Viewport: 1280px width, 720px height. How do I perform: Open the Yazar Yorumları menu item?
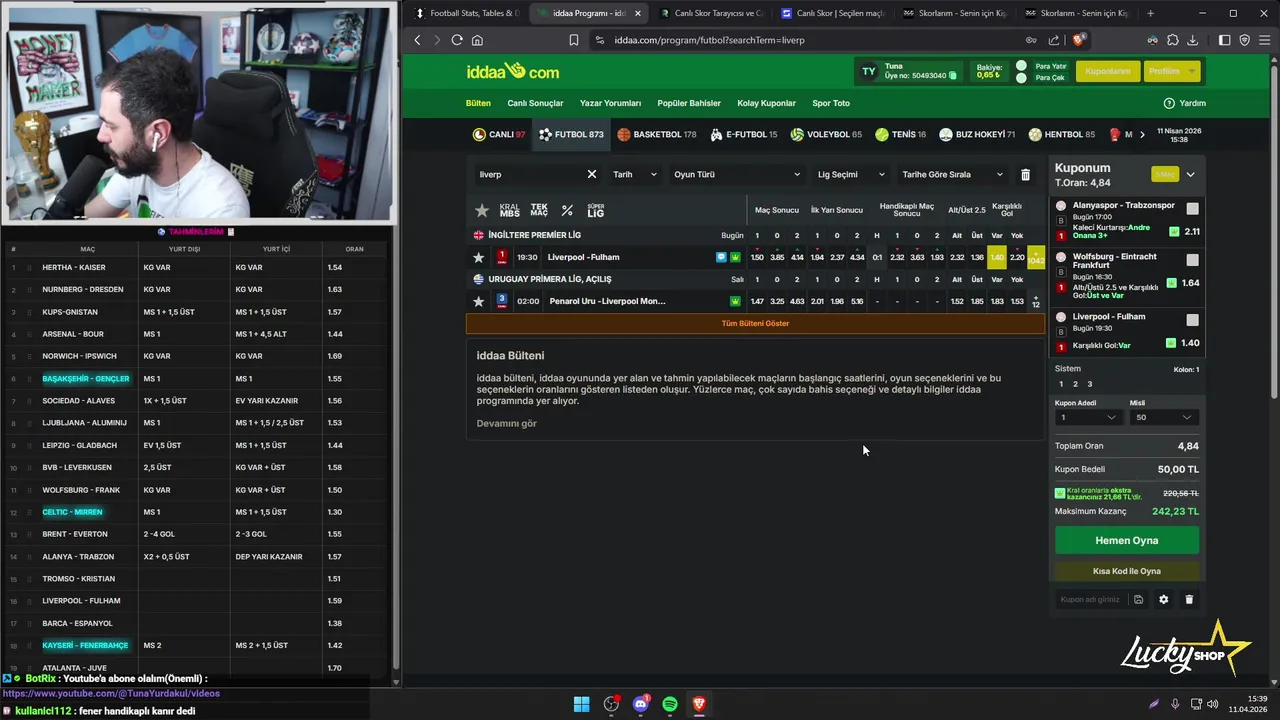pos(610,103)
